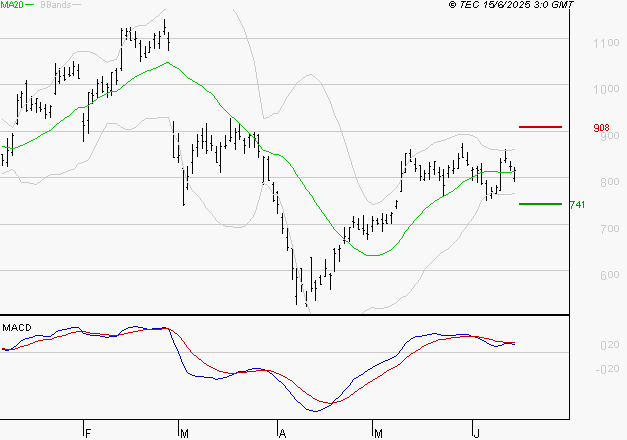Image resolution: width=627 pixels, height=440 pixels.
Task: Click the 1100 price axis label
Action: point(606,44)
